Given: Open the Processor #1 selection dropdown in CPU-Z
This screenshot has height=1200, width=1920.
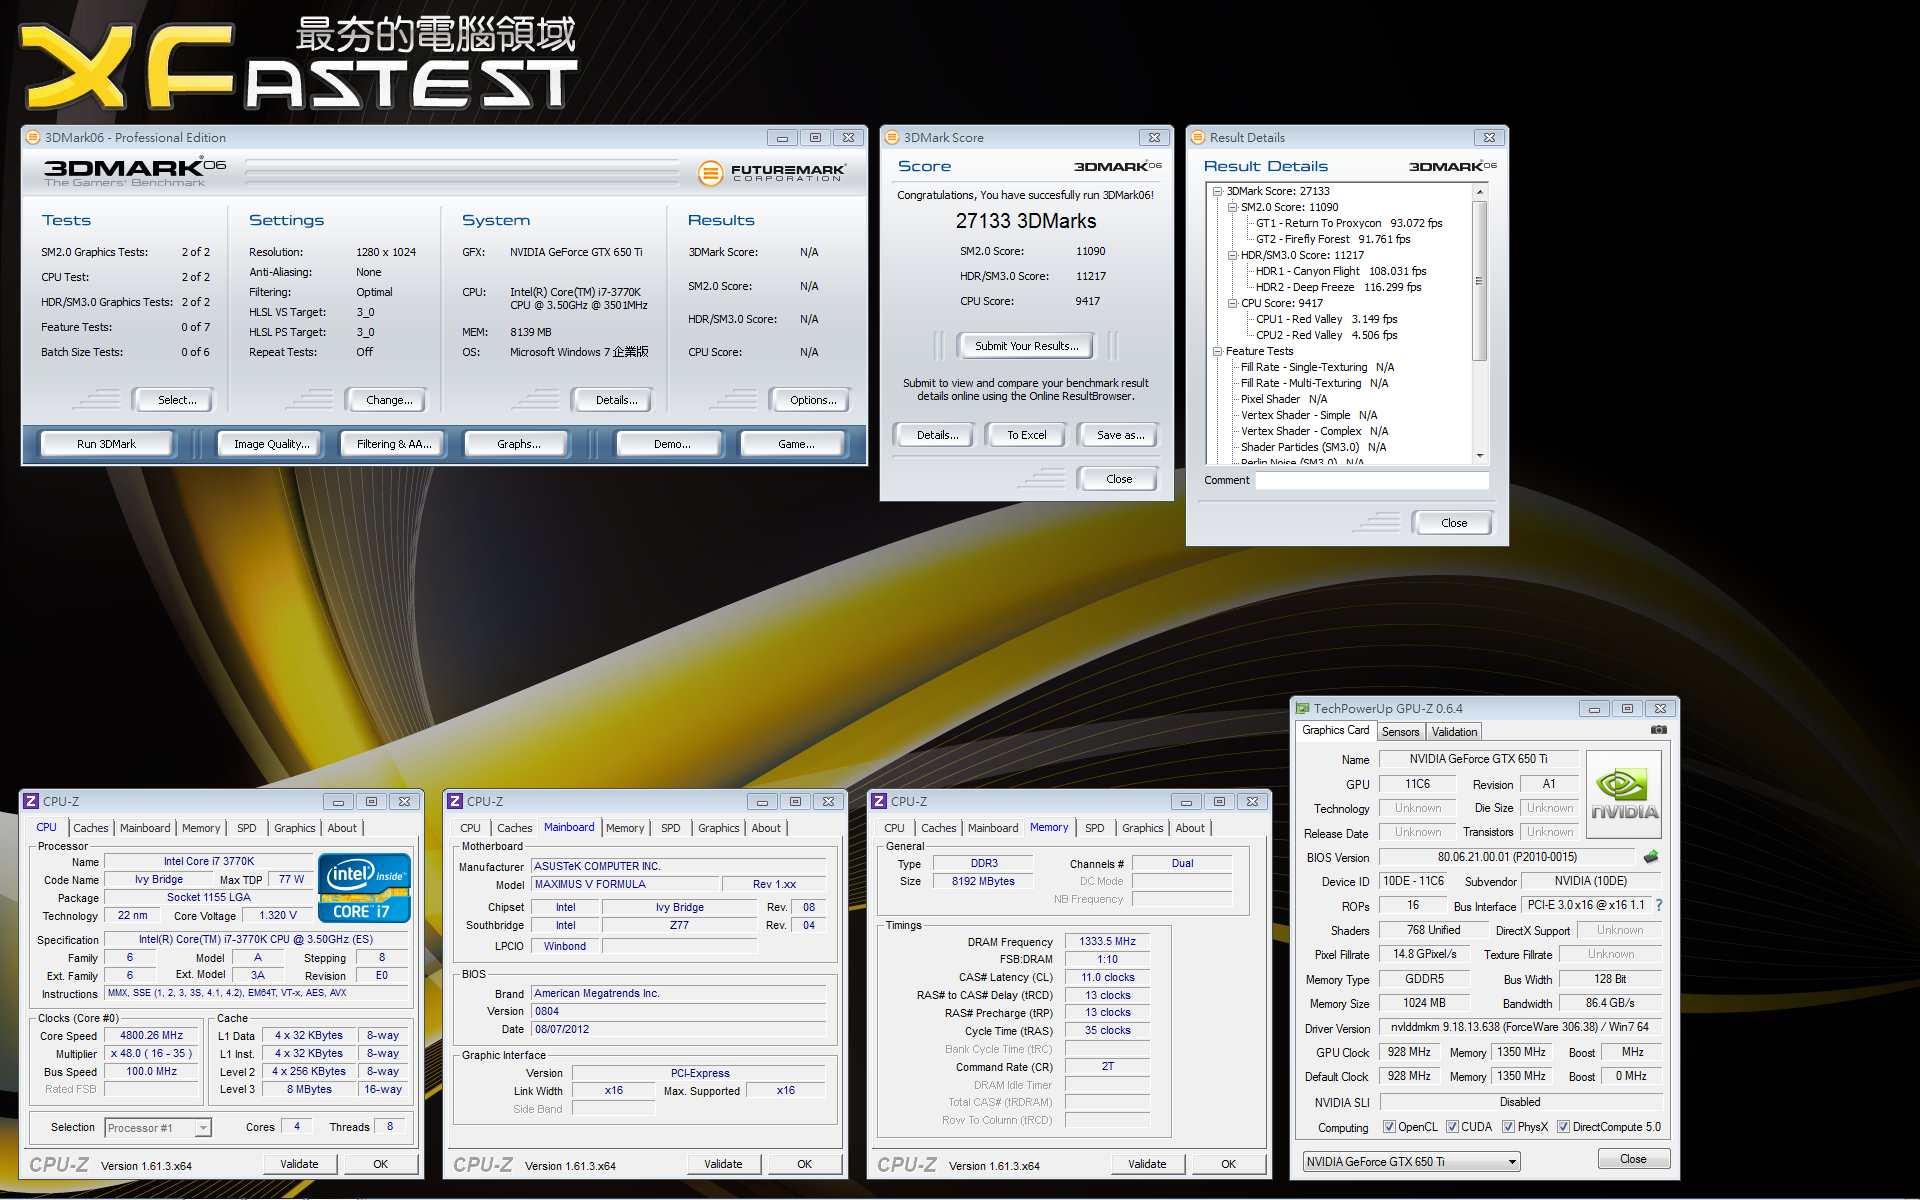Looking at the screenshot, I should pyautogui.click(x=158, y=1128).
